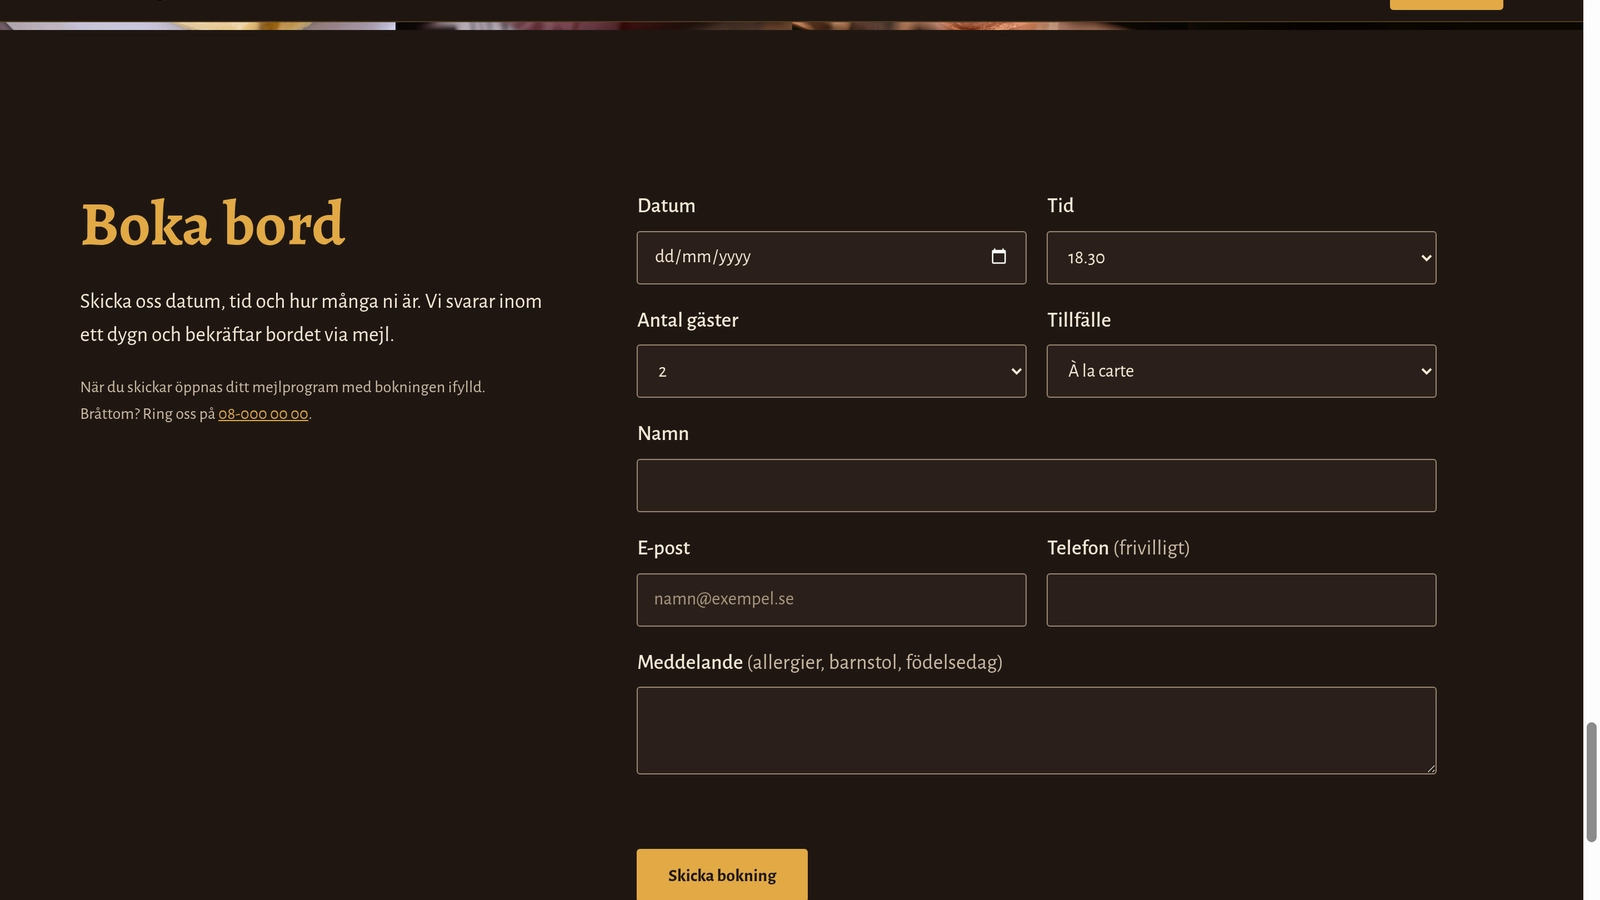Click the page vertical scrollbar thumb

[1591, 782]
